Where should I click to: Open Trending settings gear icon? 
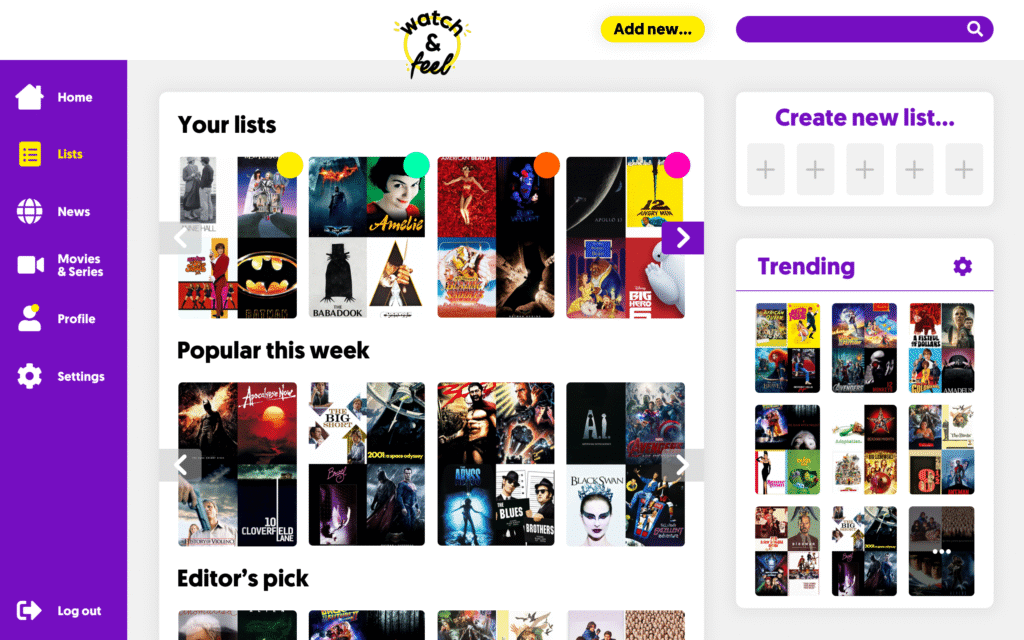(963, 266)
